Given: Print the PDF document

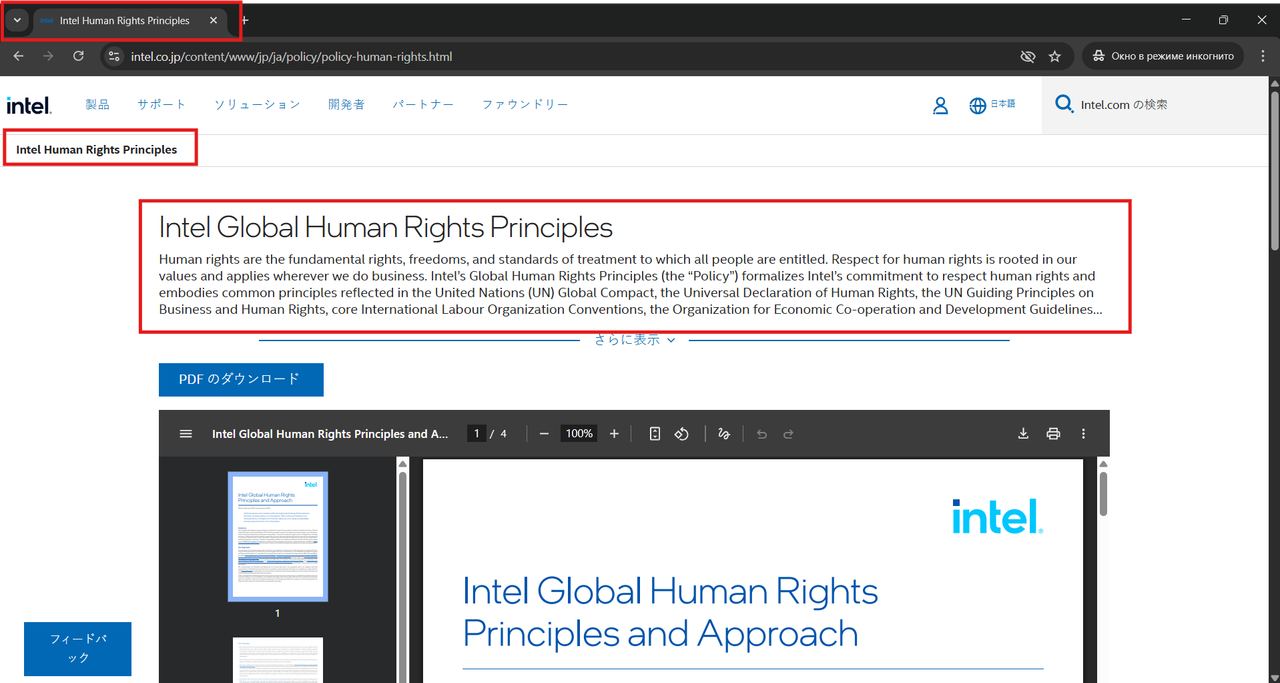Looking at the screenshot, I should (x=1053, y=434).
